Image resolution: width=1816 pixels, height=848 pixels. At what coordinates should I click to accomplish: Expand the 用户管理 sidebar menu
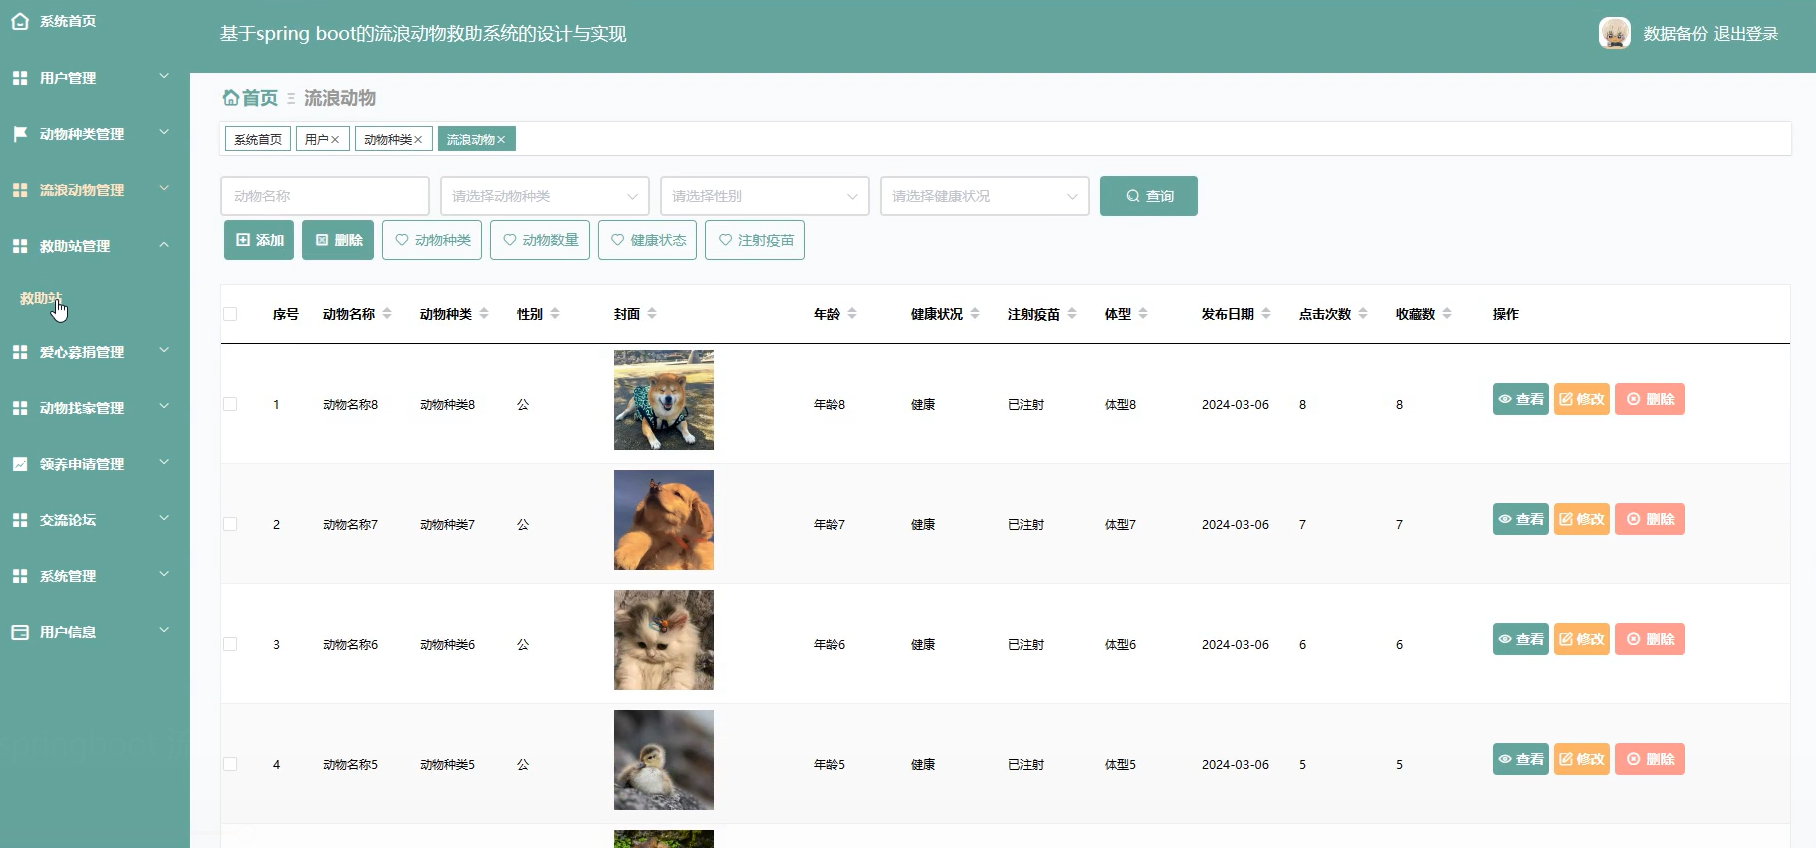tap(95, 77)
